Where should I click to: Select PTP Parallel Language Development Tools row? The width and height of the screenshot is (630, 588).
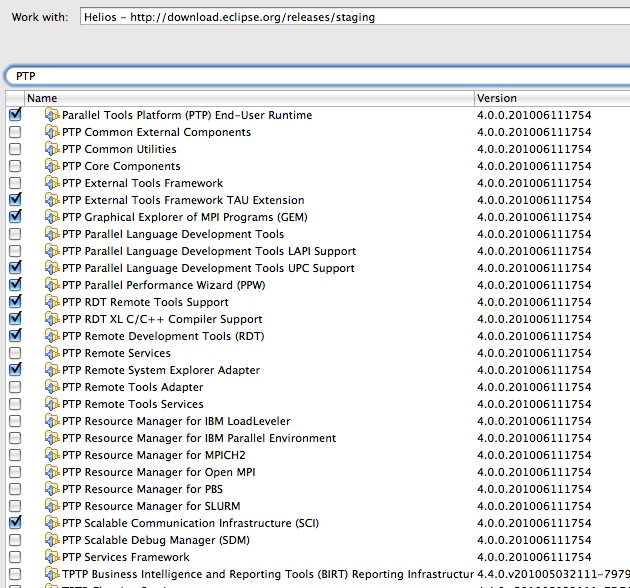tap(318, 234)
